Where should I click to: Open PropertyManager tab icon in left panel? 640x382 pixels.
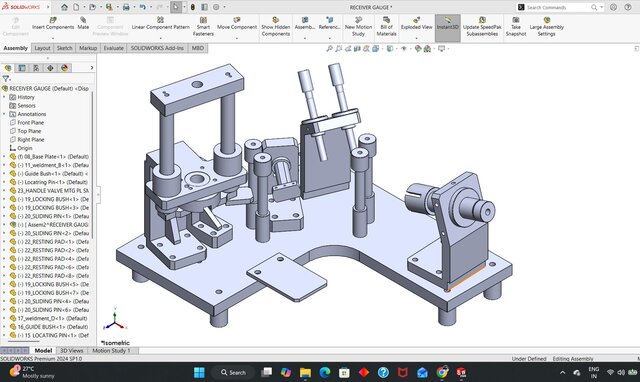[x=22, y=68]
